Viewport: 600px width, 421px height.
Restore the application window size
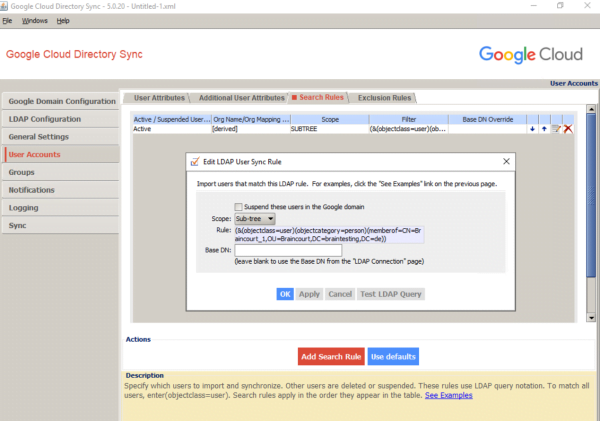(x=560, y=6)
